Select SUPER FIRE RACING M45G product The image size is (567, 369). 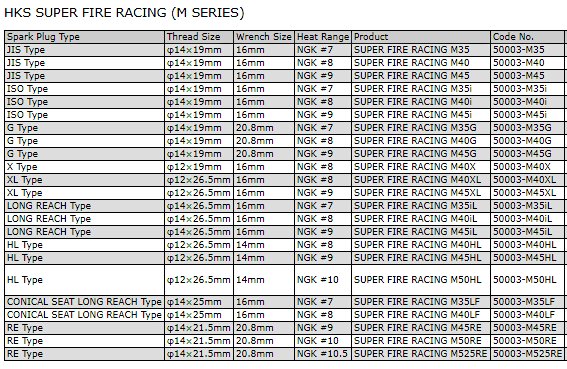coord(421,154)
